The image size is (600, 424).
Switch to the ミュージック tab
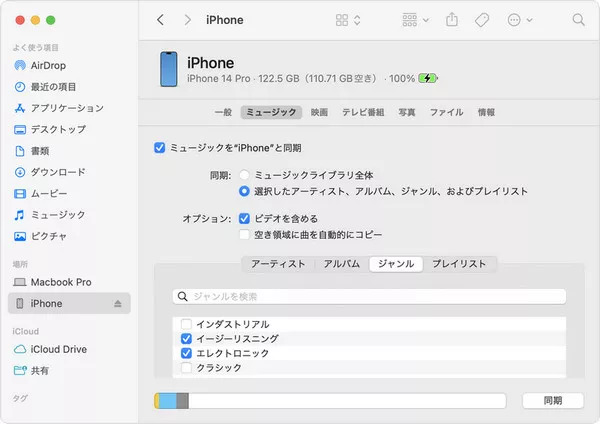click(271, 112)
